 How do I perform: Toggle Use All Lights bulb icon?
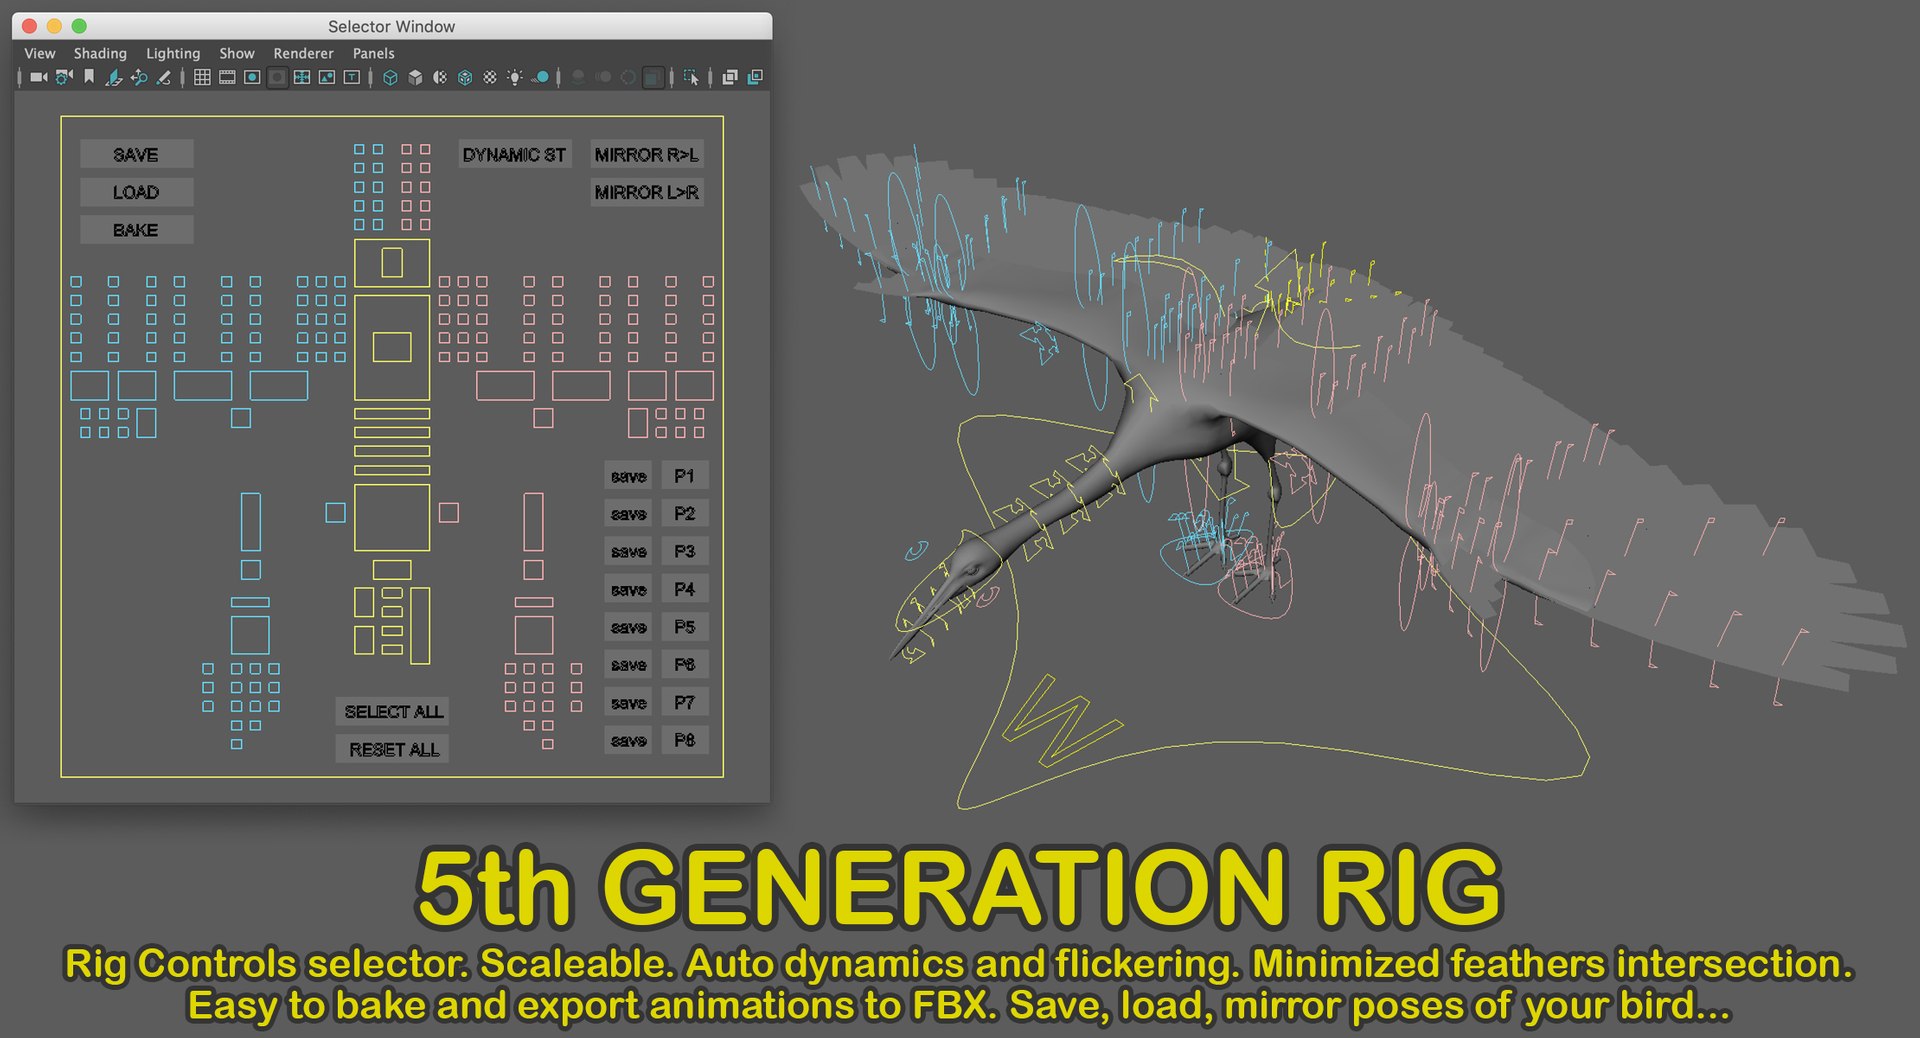[515, 77]
